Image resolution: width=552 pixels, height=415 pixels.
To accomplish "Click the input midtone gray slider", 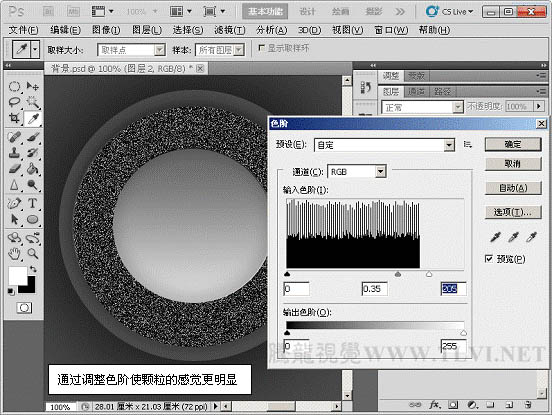I will (x=397, y=274).
